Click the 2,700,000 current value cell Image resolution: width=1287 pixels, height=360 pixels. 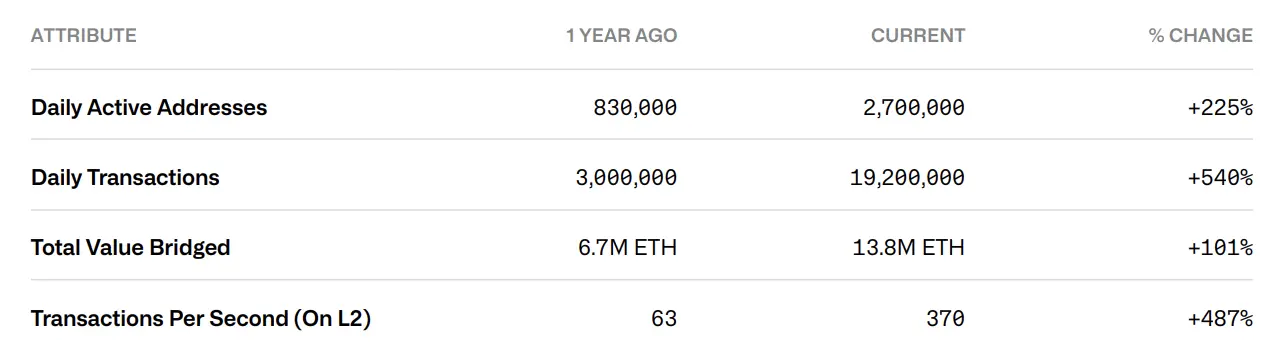click(914, 107)
